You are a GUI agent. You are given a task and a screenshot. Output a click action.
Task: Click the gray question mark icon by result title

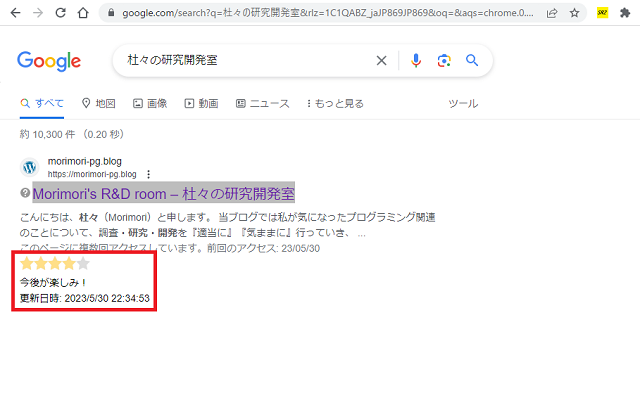(25, 193)
